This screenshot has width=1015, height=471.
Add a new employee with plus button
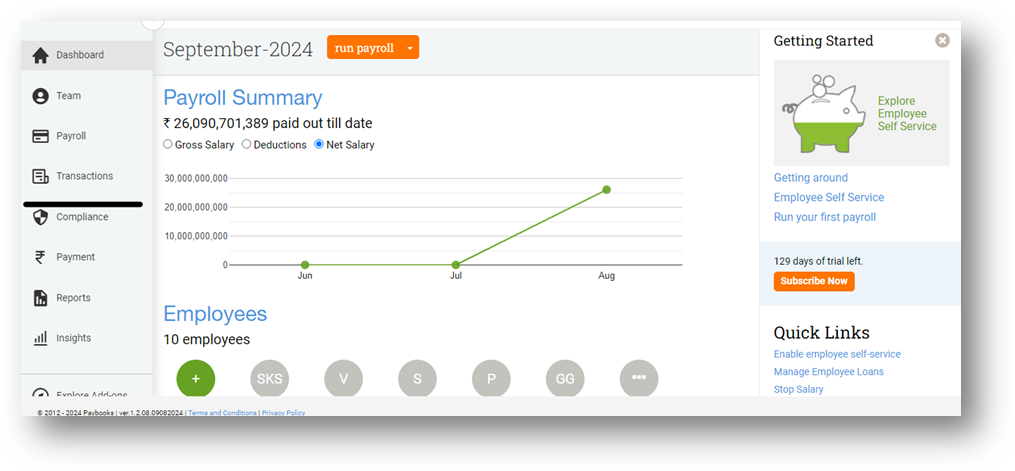[x=195, y=378]
